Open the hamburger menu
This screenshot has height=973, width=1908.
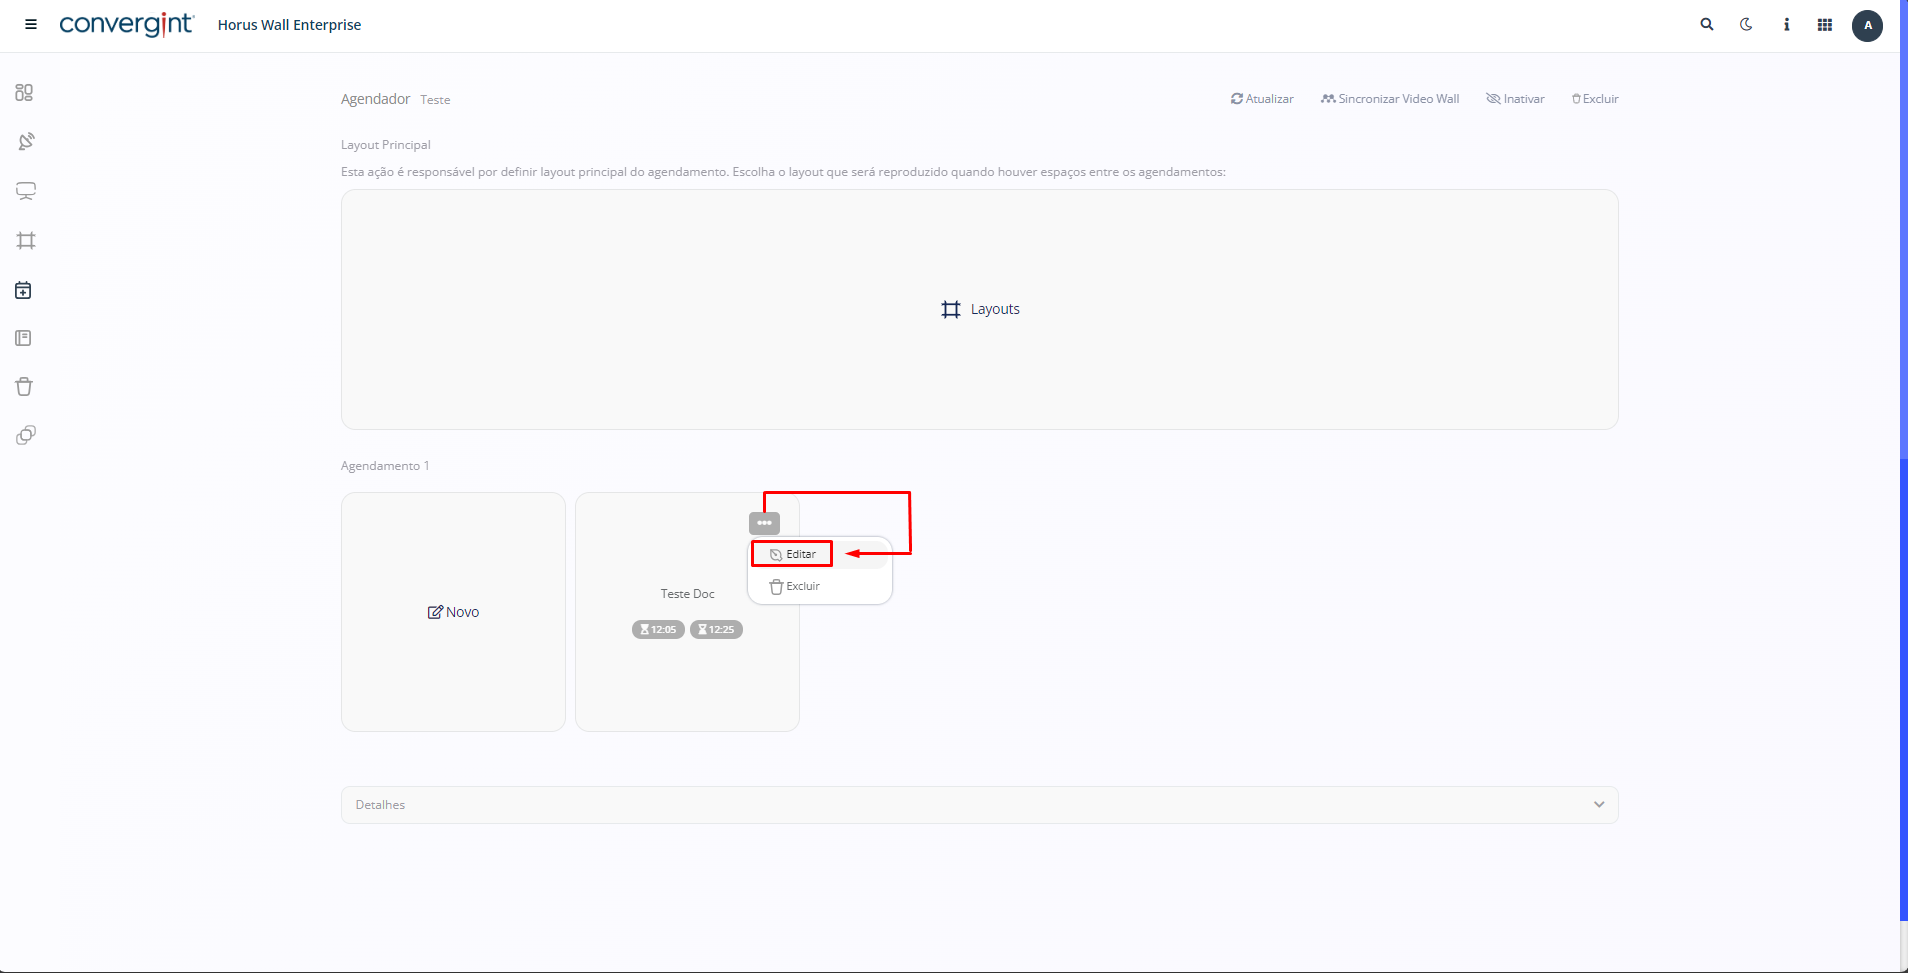31,25
